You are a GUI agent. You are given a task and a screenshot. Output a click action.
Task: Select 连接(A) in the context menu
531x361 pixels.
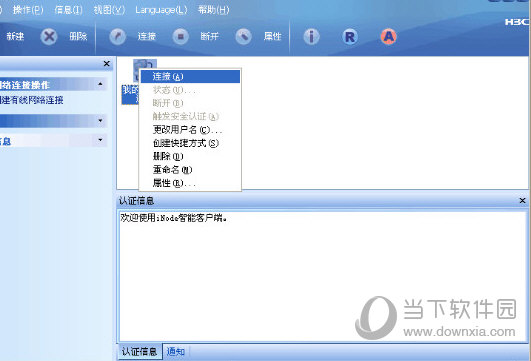tap(190, 77)
